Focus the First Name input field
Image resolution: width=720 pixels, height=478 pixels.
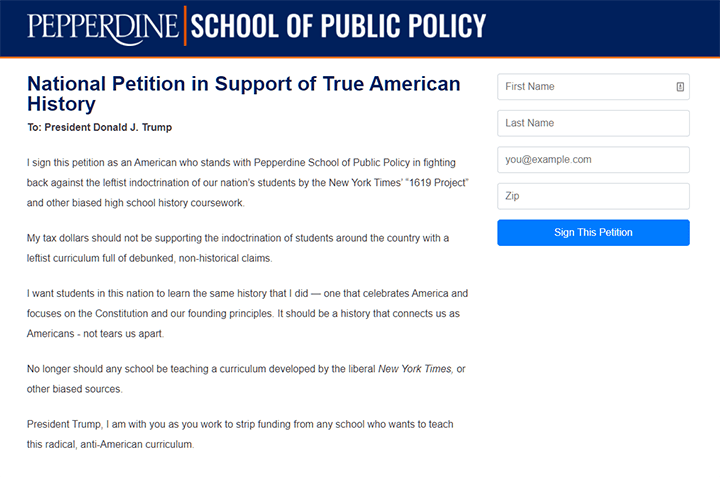tap(593, 87)
